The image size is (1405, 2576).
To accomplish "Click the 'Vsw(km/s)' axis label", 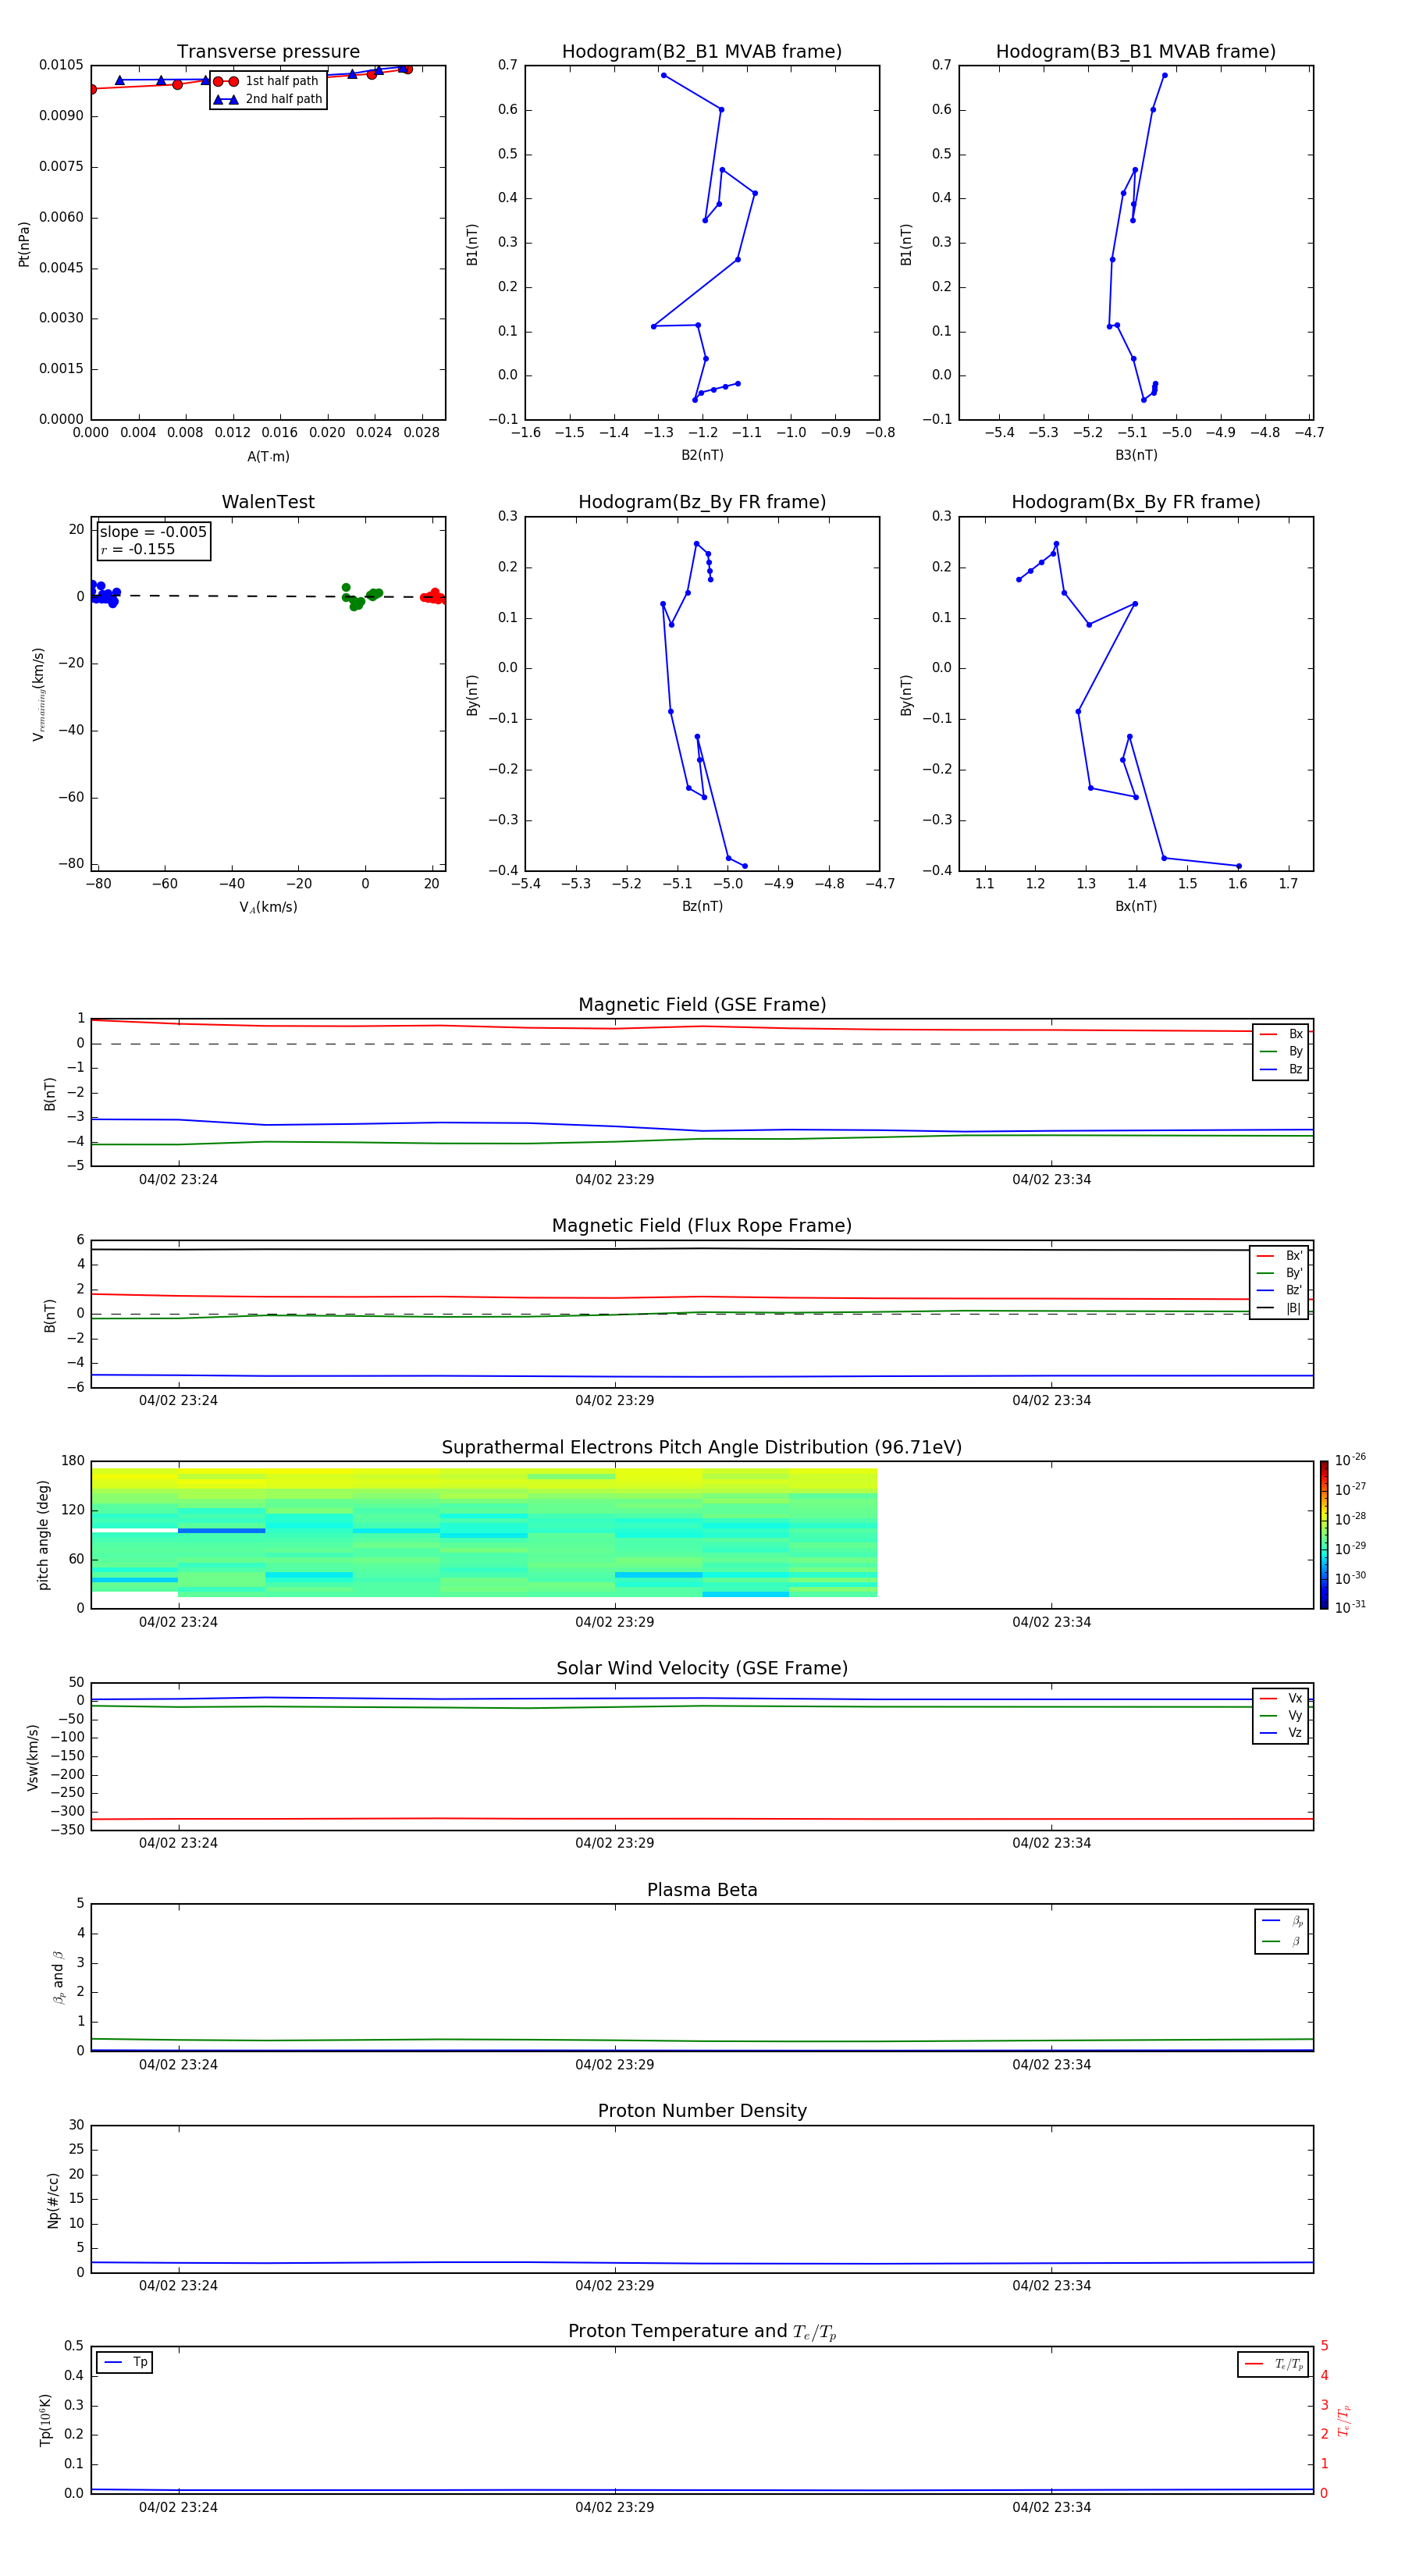I will 33,1757.
